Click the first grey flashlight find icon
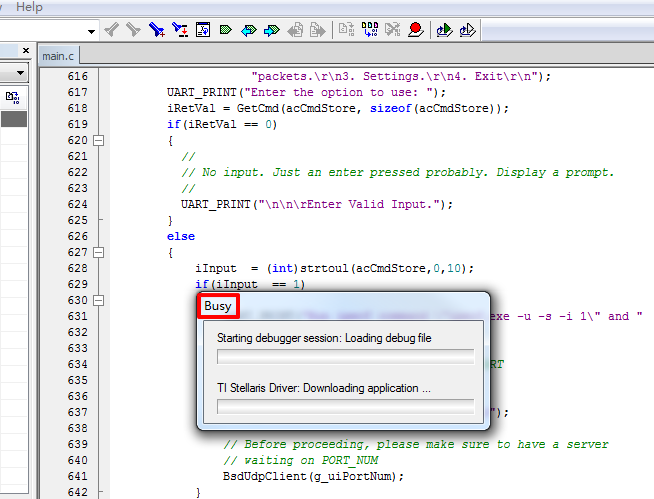 (111, 30)
